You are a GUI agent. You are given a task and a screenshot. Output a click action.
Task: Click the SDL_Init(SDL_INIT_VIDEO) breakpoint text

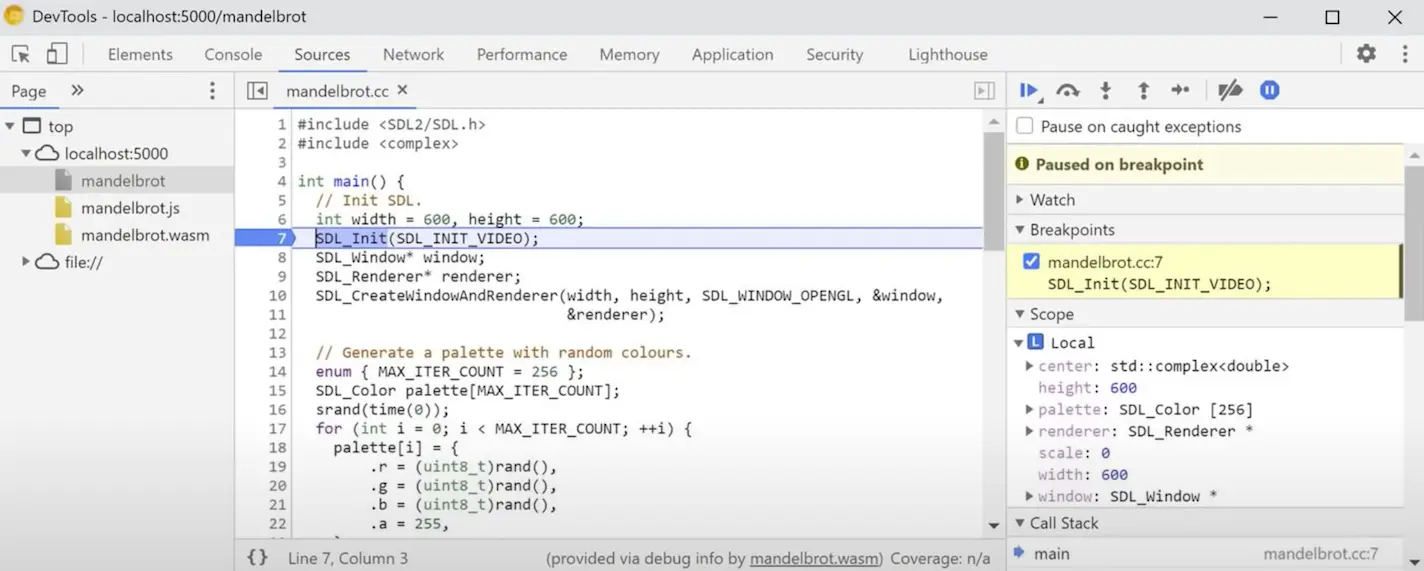pyautogui.click(x=1159, y=284)
